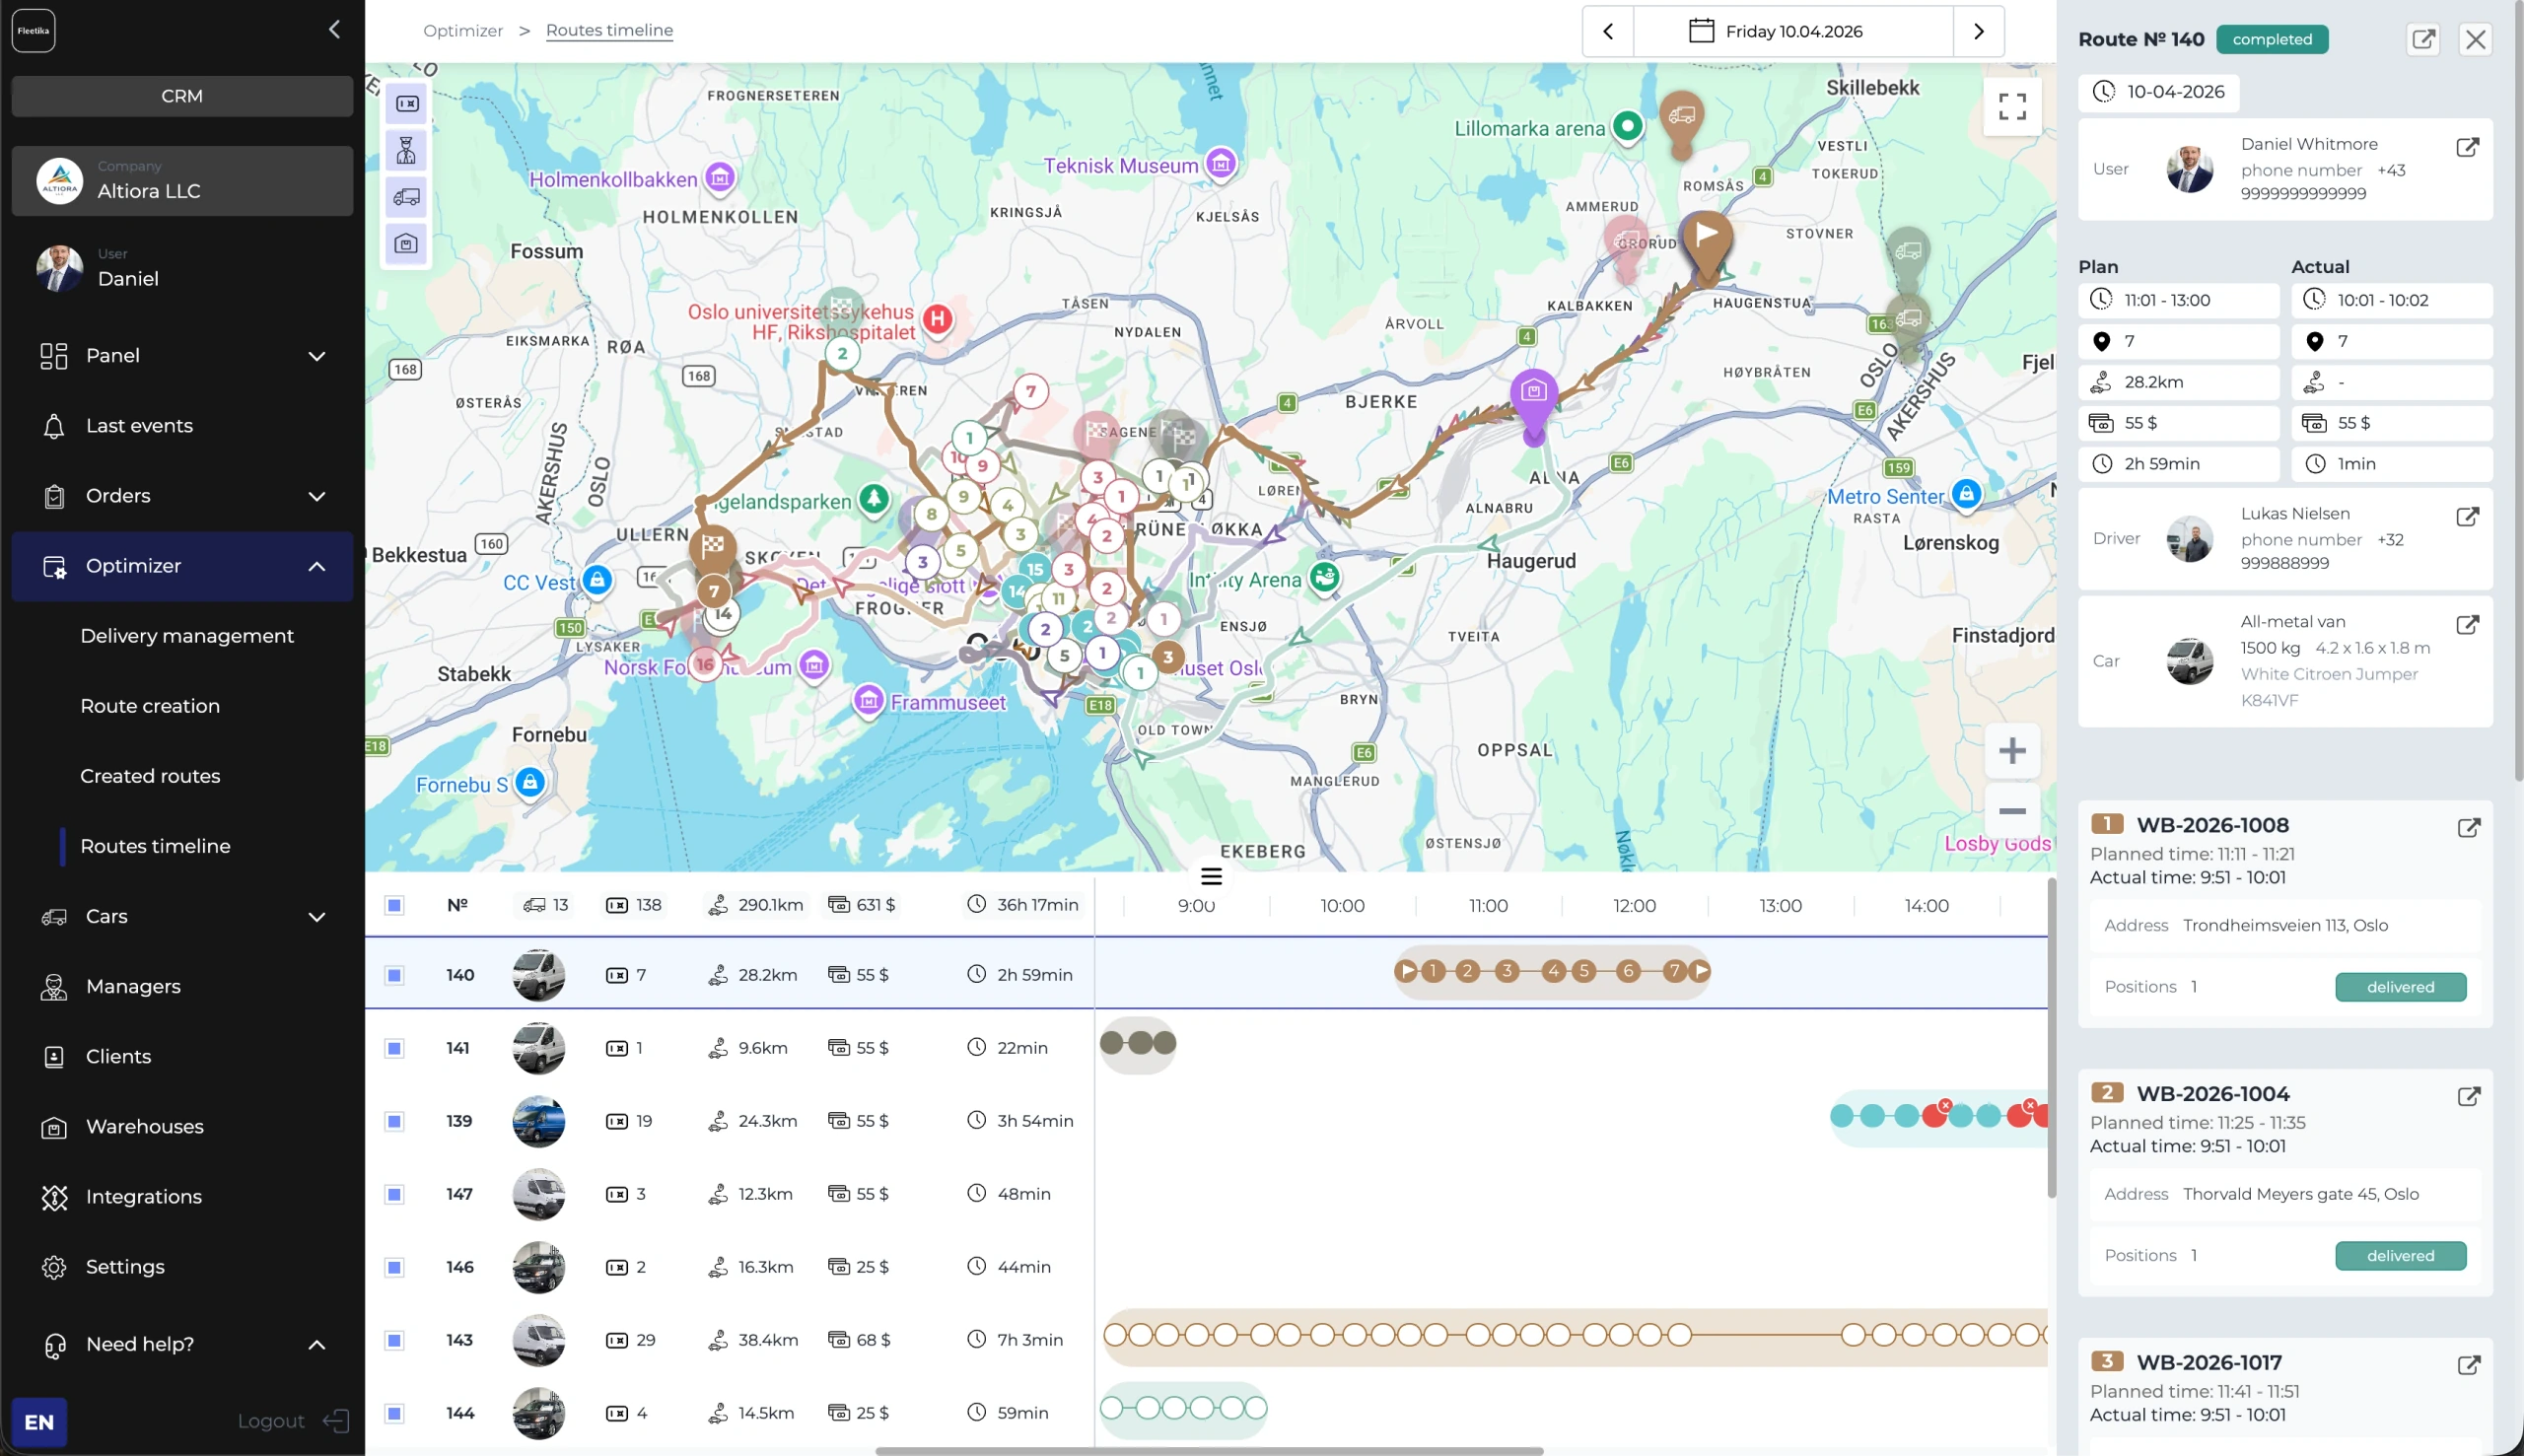This screenshot has height=1456, width=2524.
Task: Open order WB-2026-1008 external link
Action: click(x=2468, y=828)
